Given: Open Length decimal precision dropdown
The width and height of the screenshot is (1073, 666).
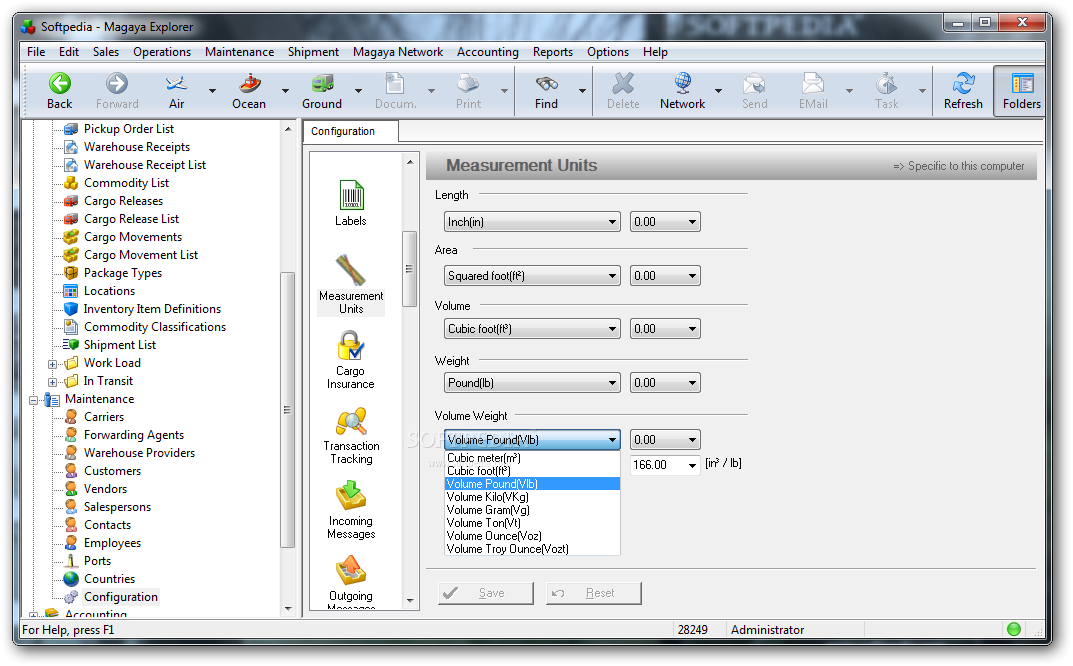Looking at the screenshot, I should click(665, 222).
